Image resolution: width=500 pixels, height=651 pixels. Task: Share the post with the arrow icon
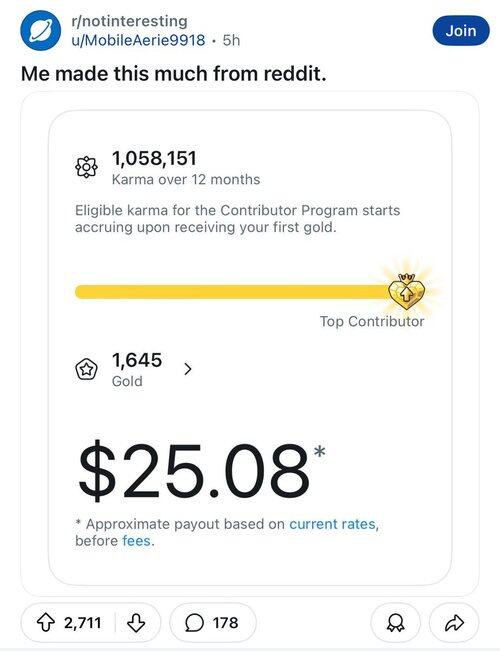454,623
